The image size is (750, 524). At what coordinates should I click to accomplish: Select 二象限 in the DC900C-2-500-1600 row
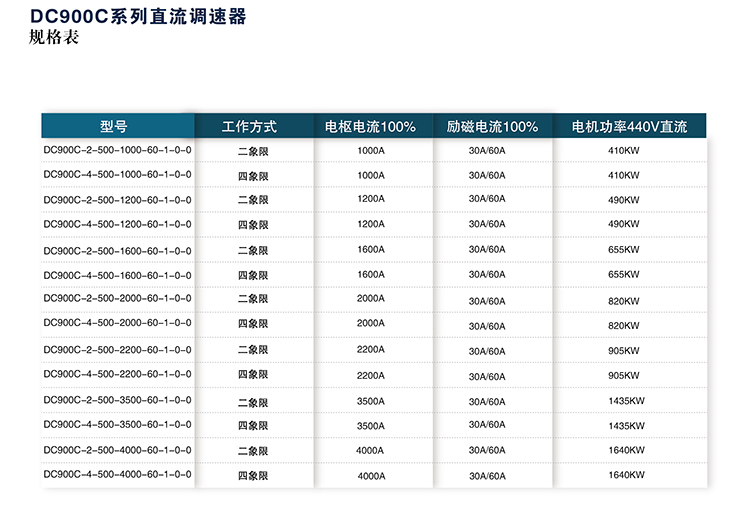click(x=253, y=251)
